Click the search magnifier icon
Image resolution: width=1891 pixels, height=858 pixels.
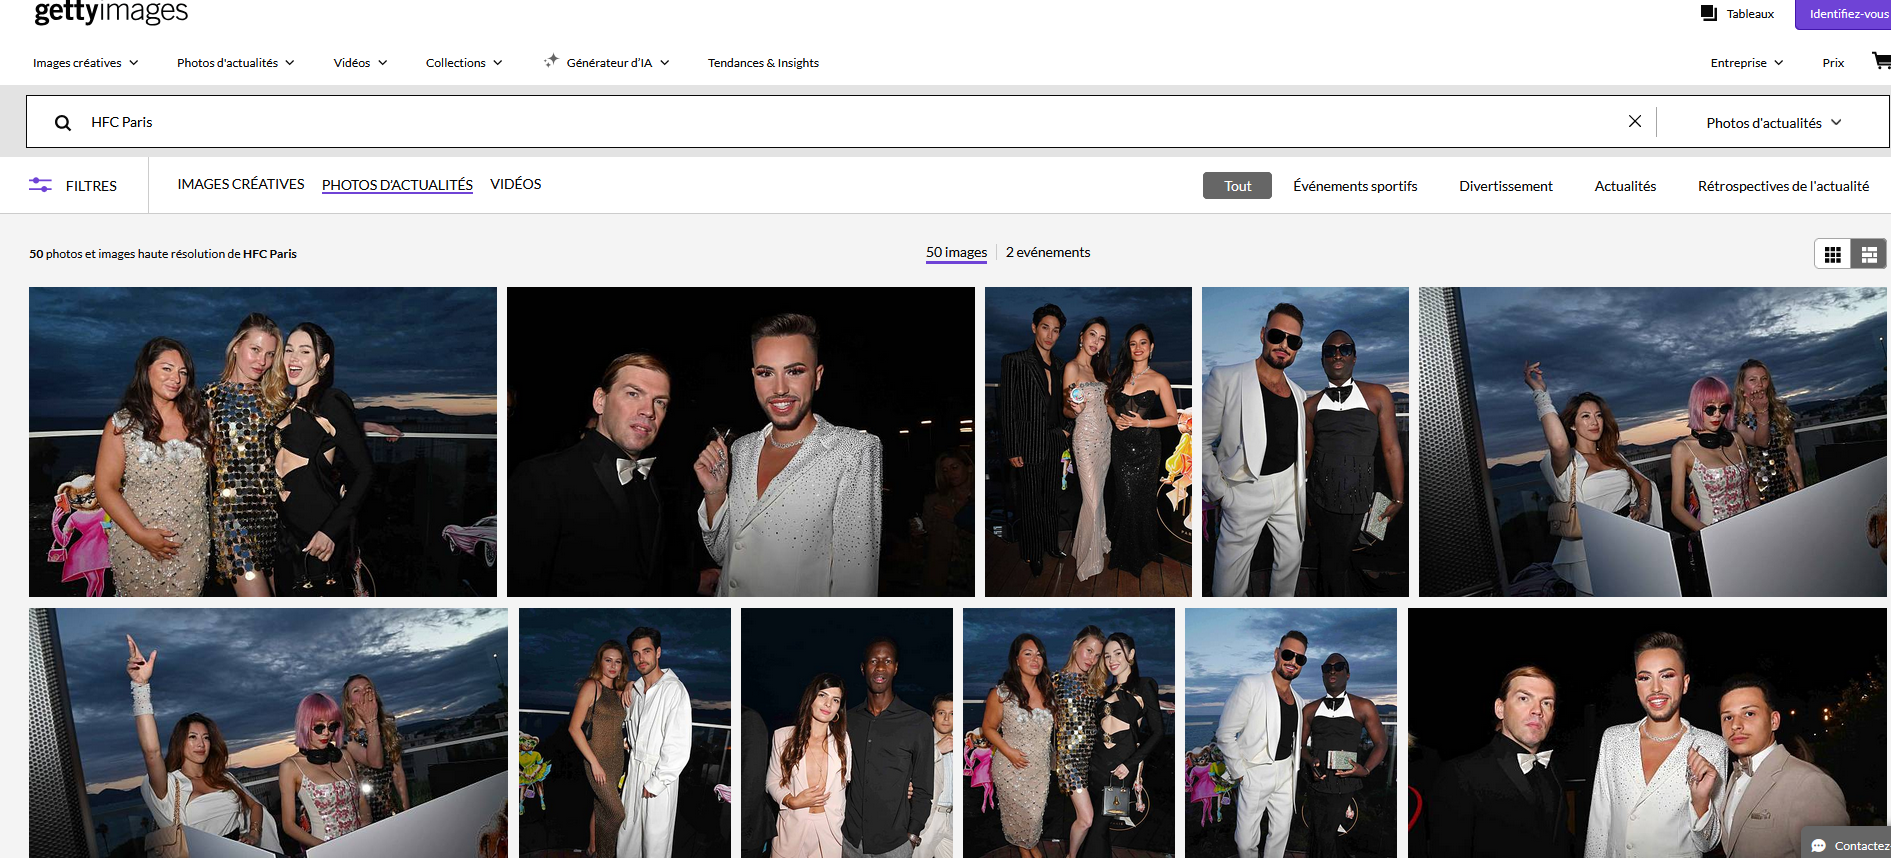63,123
